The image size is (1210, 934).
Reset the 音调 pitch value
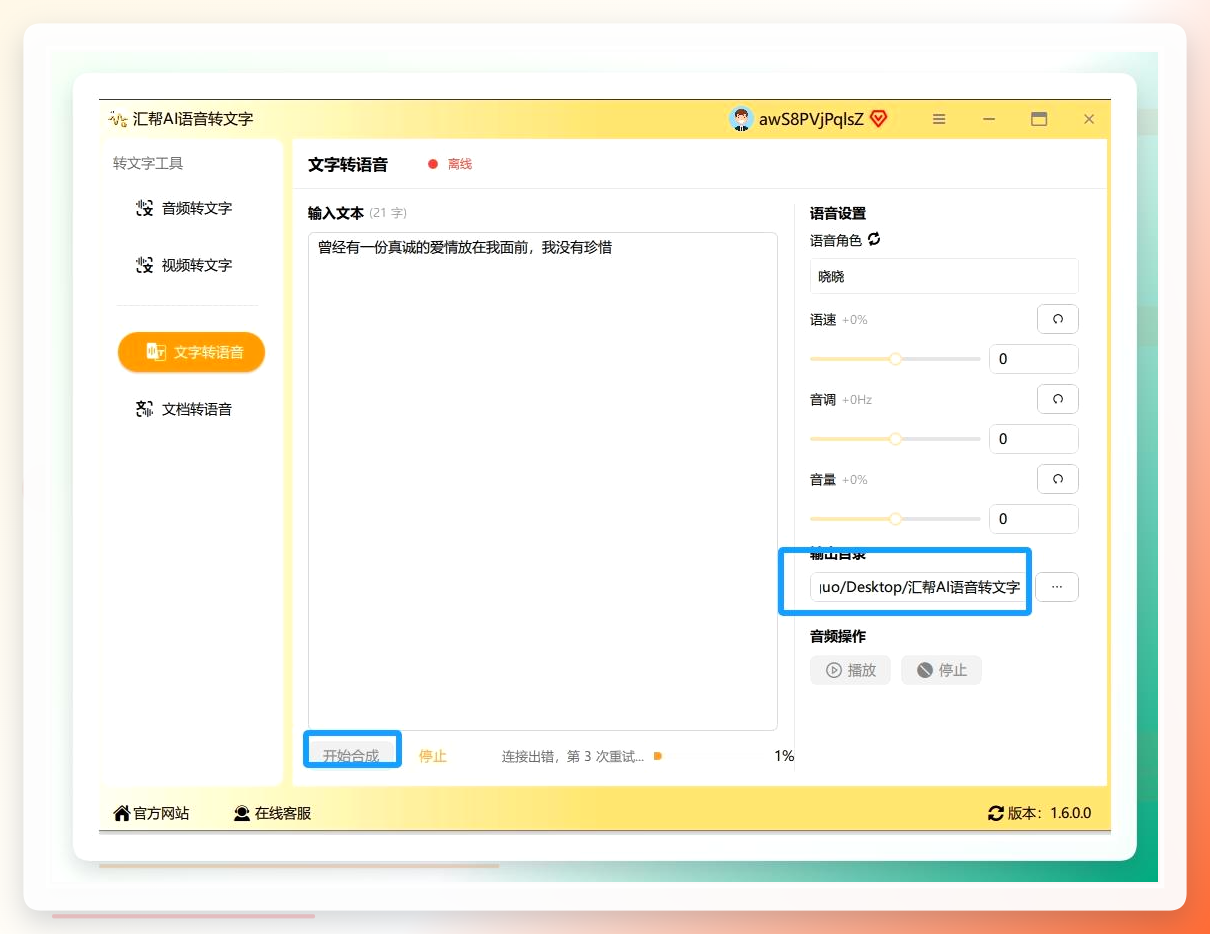(1058, 399)
